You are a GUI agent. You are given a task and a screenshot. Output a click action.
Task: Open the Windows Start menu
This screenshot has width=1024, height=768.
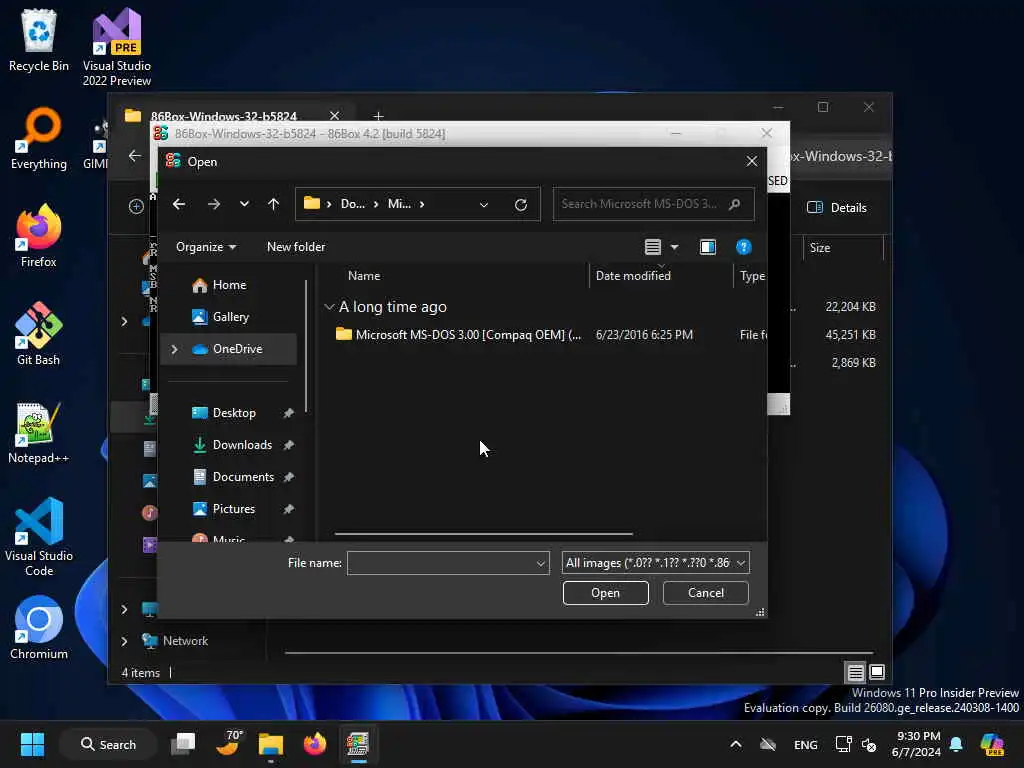click(x=32, y=744)
